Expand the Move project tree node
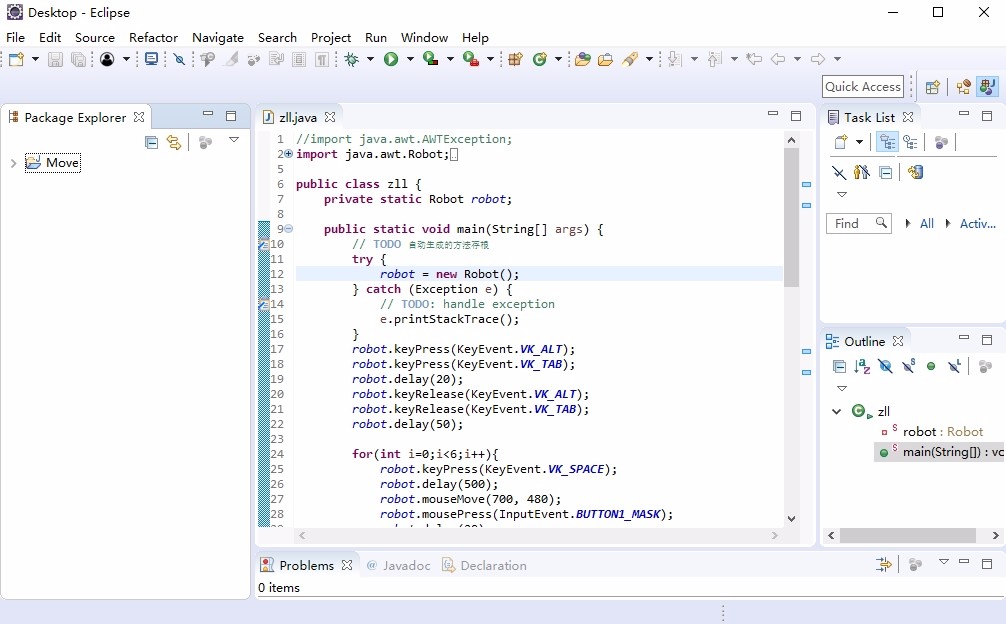The image size is (1006, 624). (13, 164)
